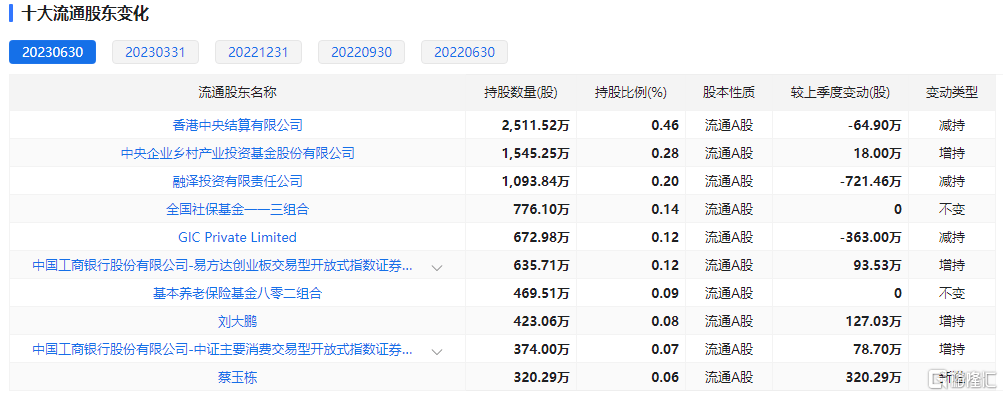Click the 蔡玉栋 shareholder link

point(237,378)
